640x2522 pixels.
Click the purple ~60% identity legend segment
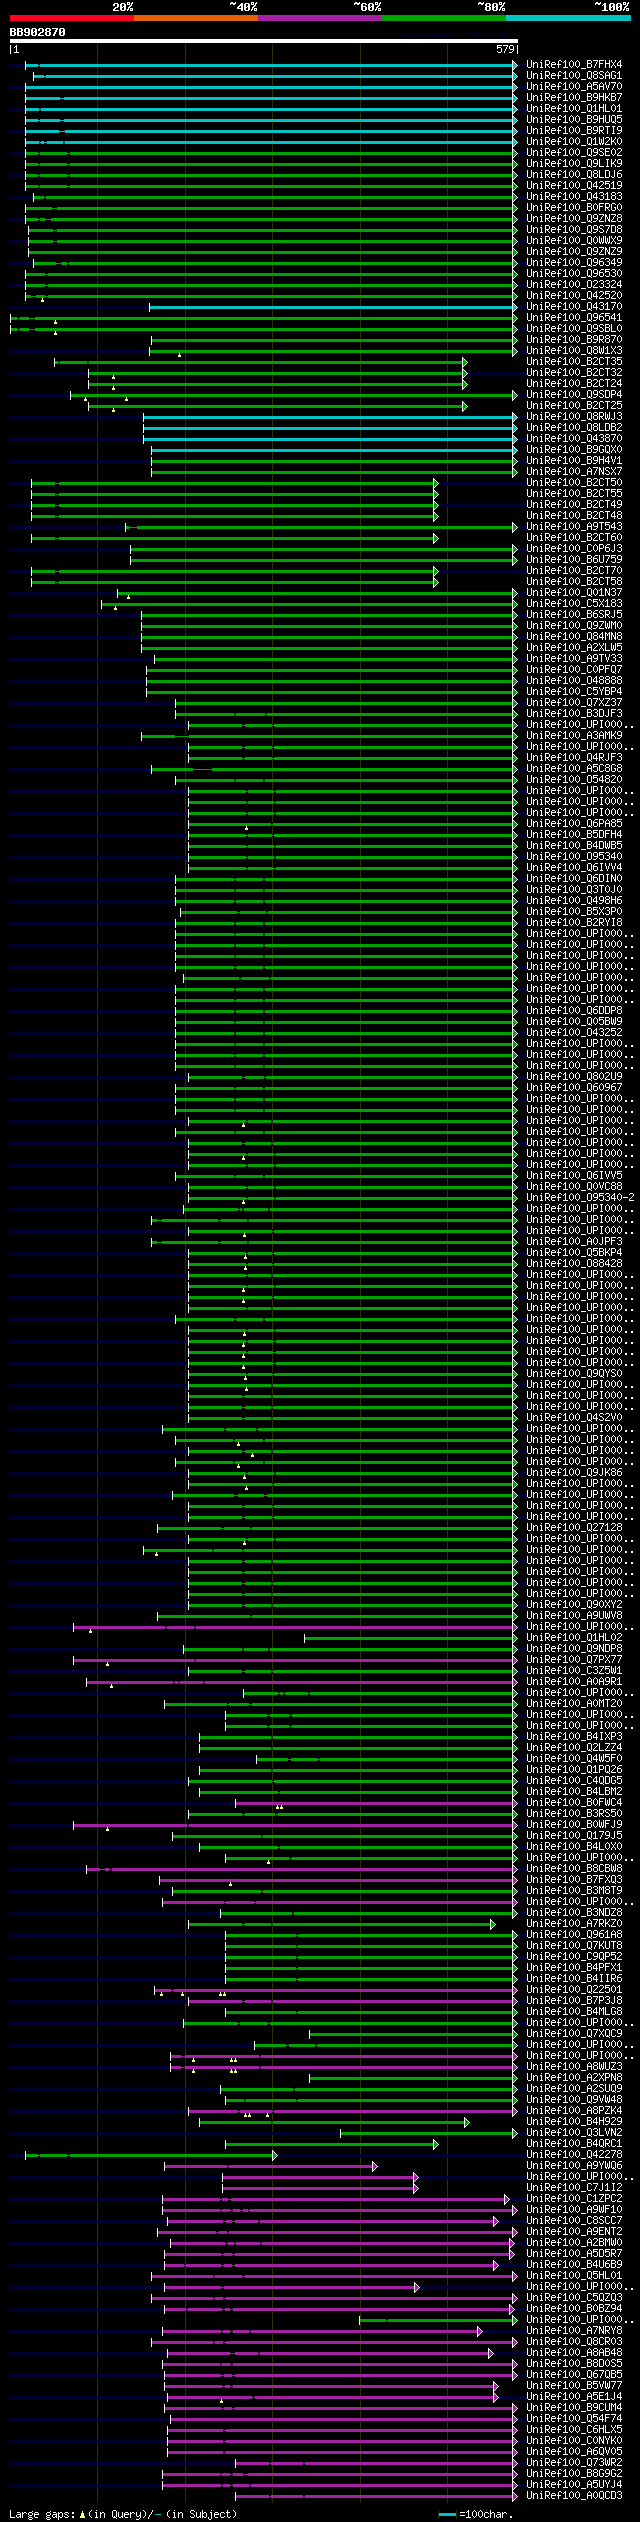coord(320,18)
